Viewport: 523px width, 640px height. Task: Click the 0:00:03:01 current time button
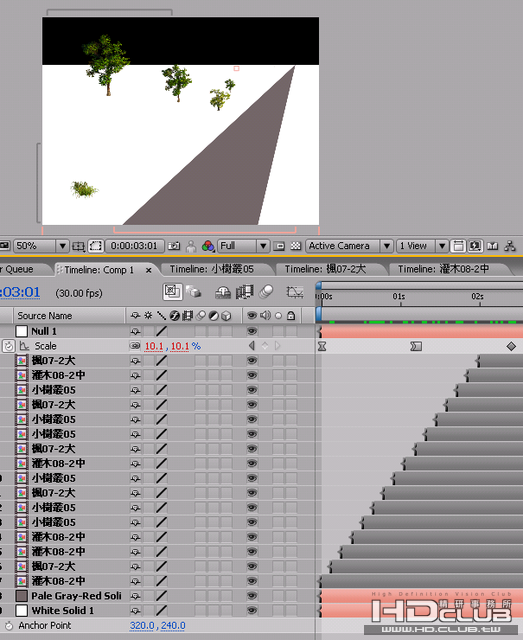pos(135,246)
